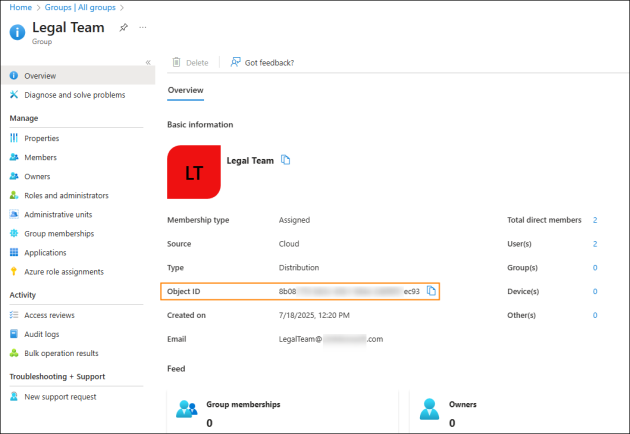630x434 pixels.
Task: Select the Overview tab
Action: (x=186, y=90)
